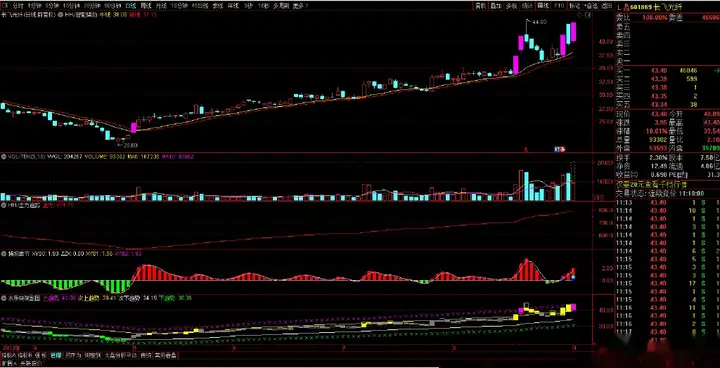Click the 统计 statistics button
The height and width of the screenshot is (368, 720).
click(527, 6)
